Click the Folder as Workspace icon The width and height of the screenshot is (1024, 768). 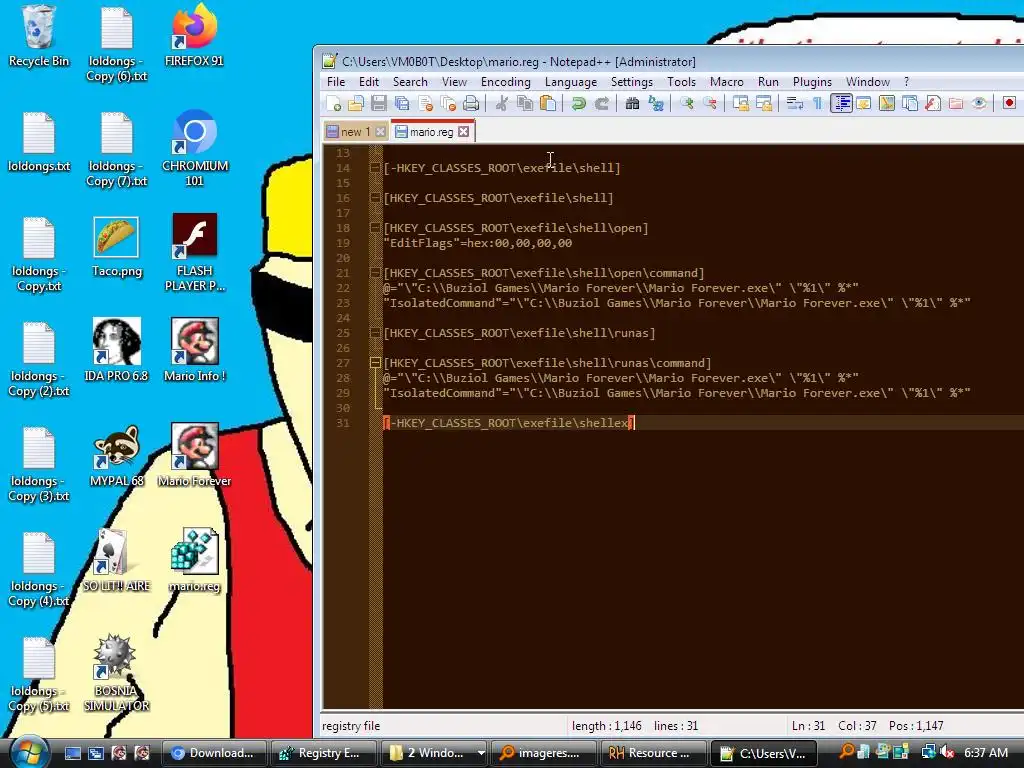(x=956, y=103)
